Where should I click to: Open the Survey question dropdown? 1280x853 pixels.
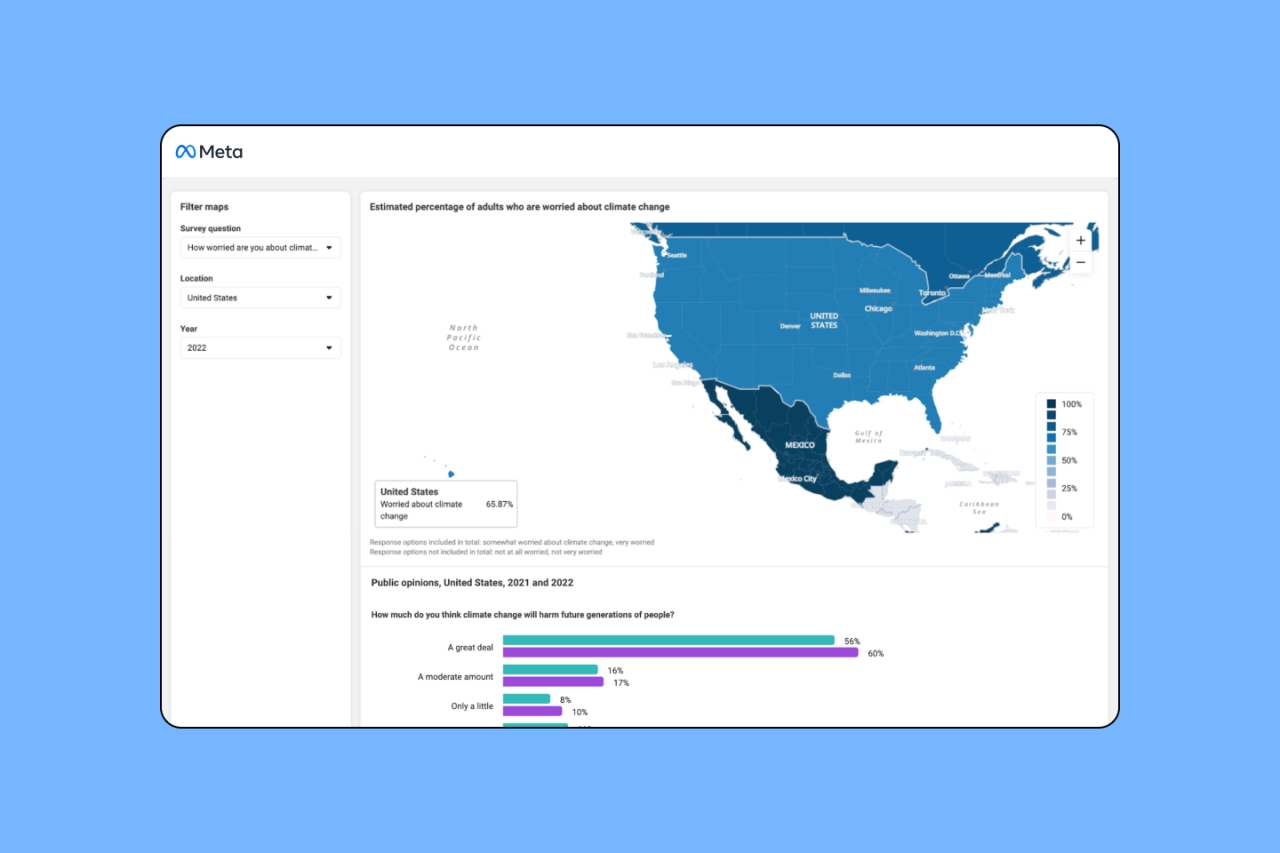260,248
